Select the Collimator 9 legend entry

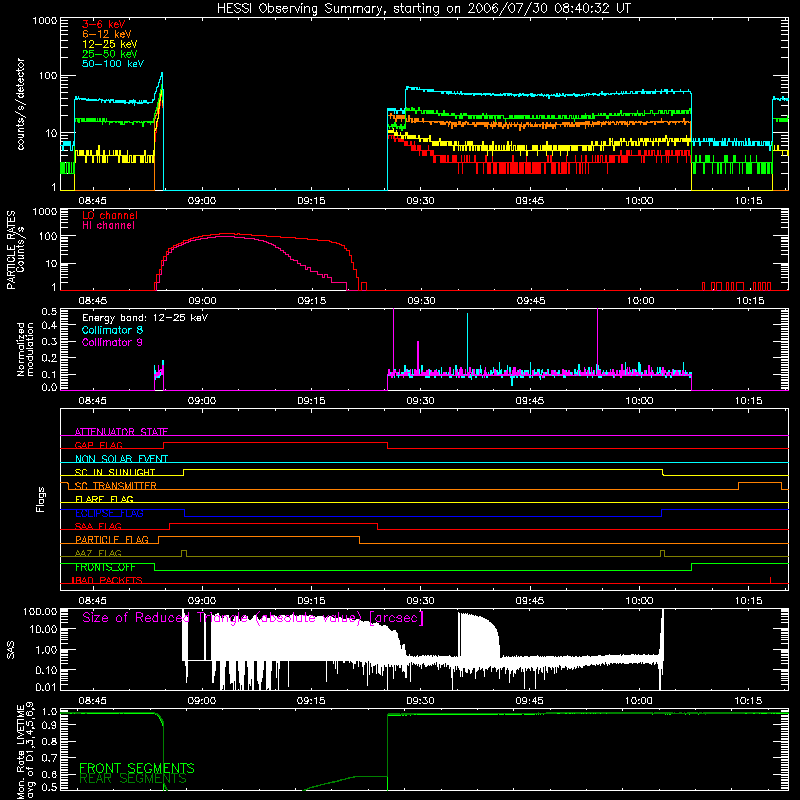(x=112, y=342)
